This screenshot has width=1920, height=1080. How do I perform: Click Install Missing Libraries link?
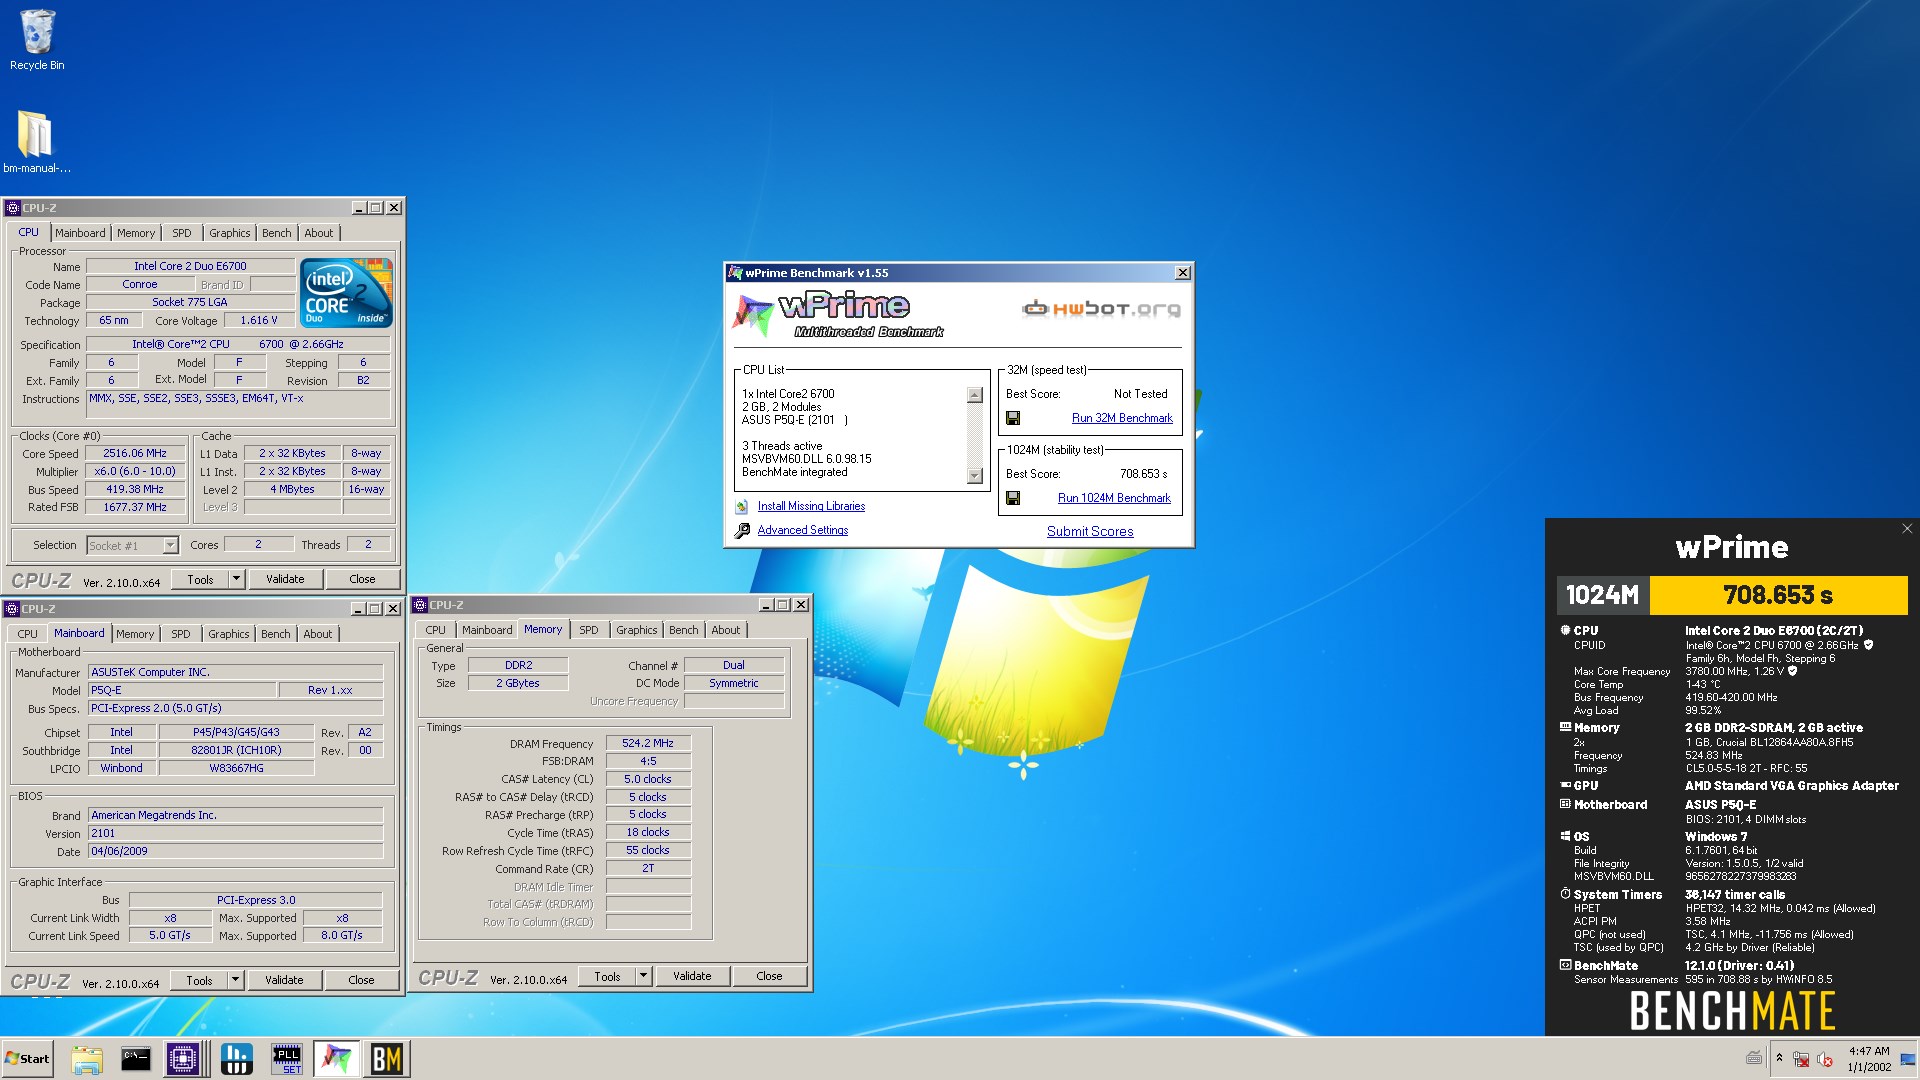811,506
